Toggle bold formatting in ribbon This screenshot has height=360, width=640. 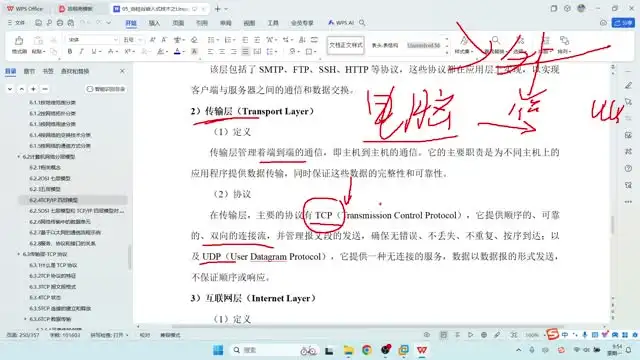(70, 51)
